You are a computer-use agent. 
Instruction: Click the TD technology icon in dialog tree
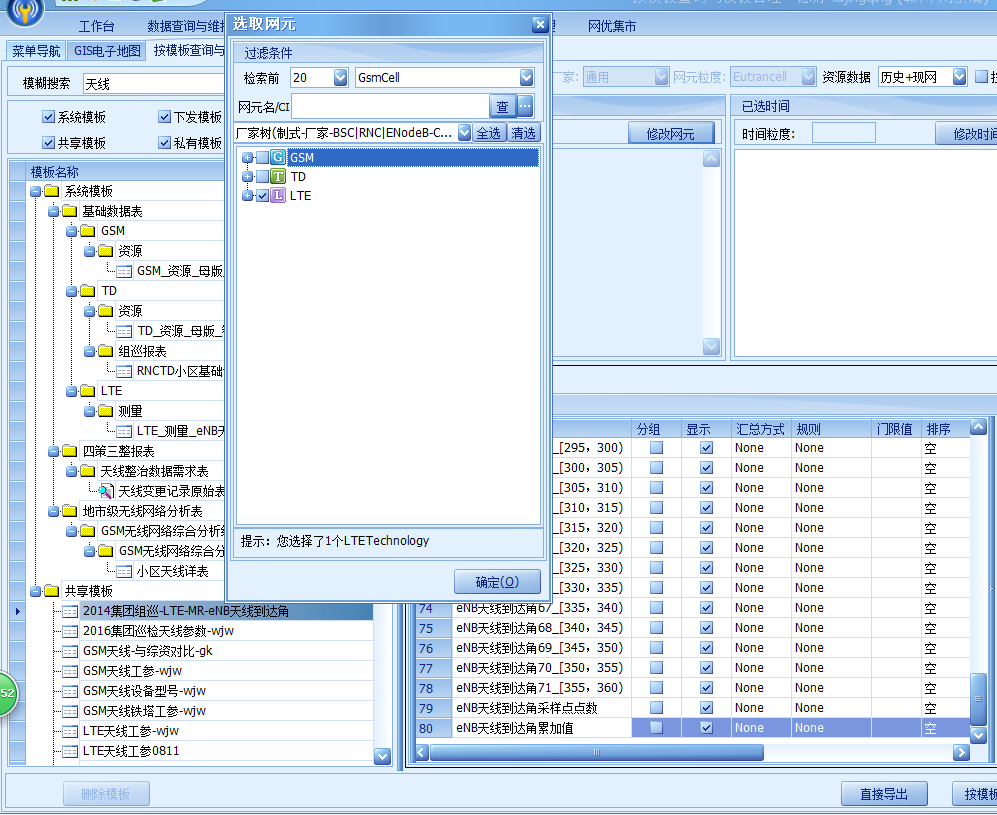278,176
